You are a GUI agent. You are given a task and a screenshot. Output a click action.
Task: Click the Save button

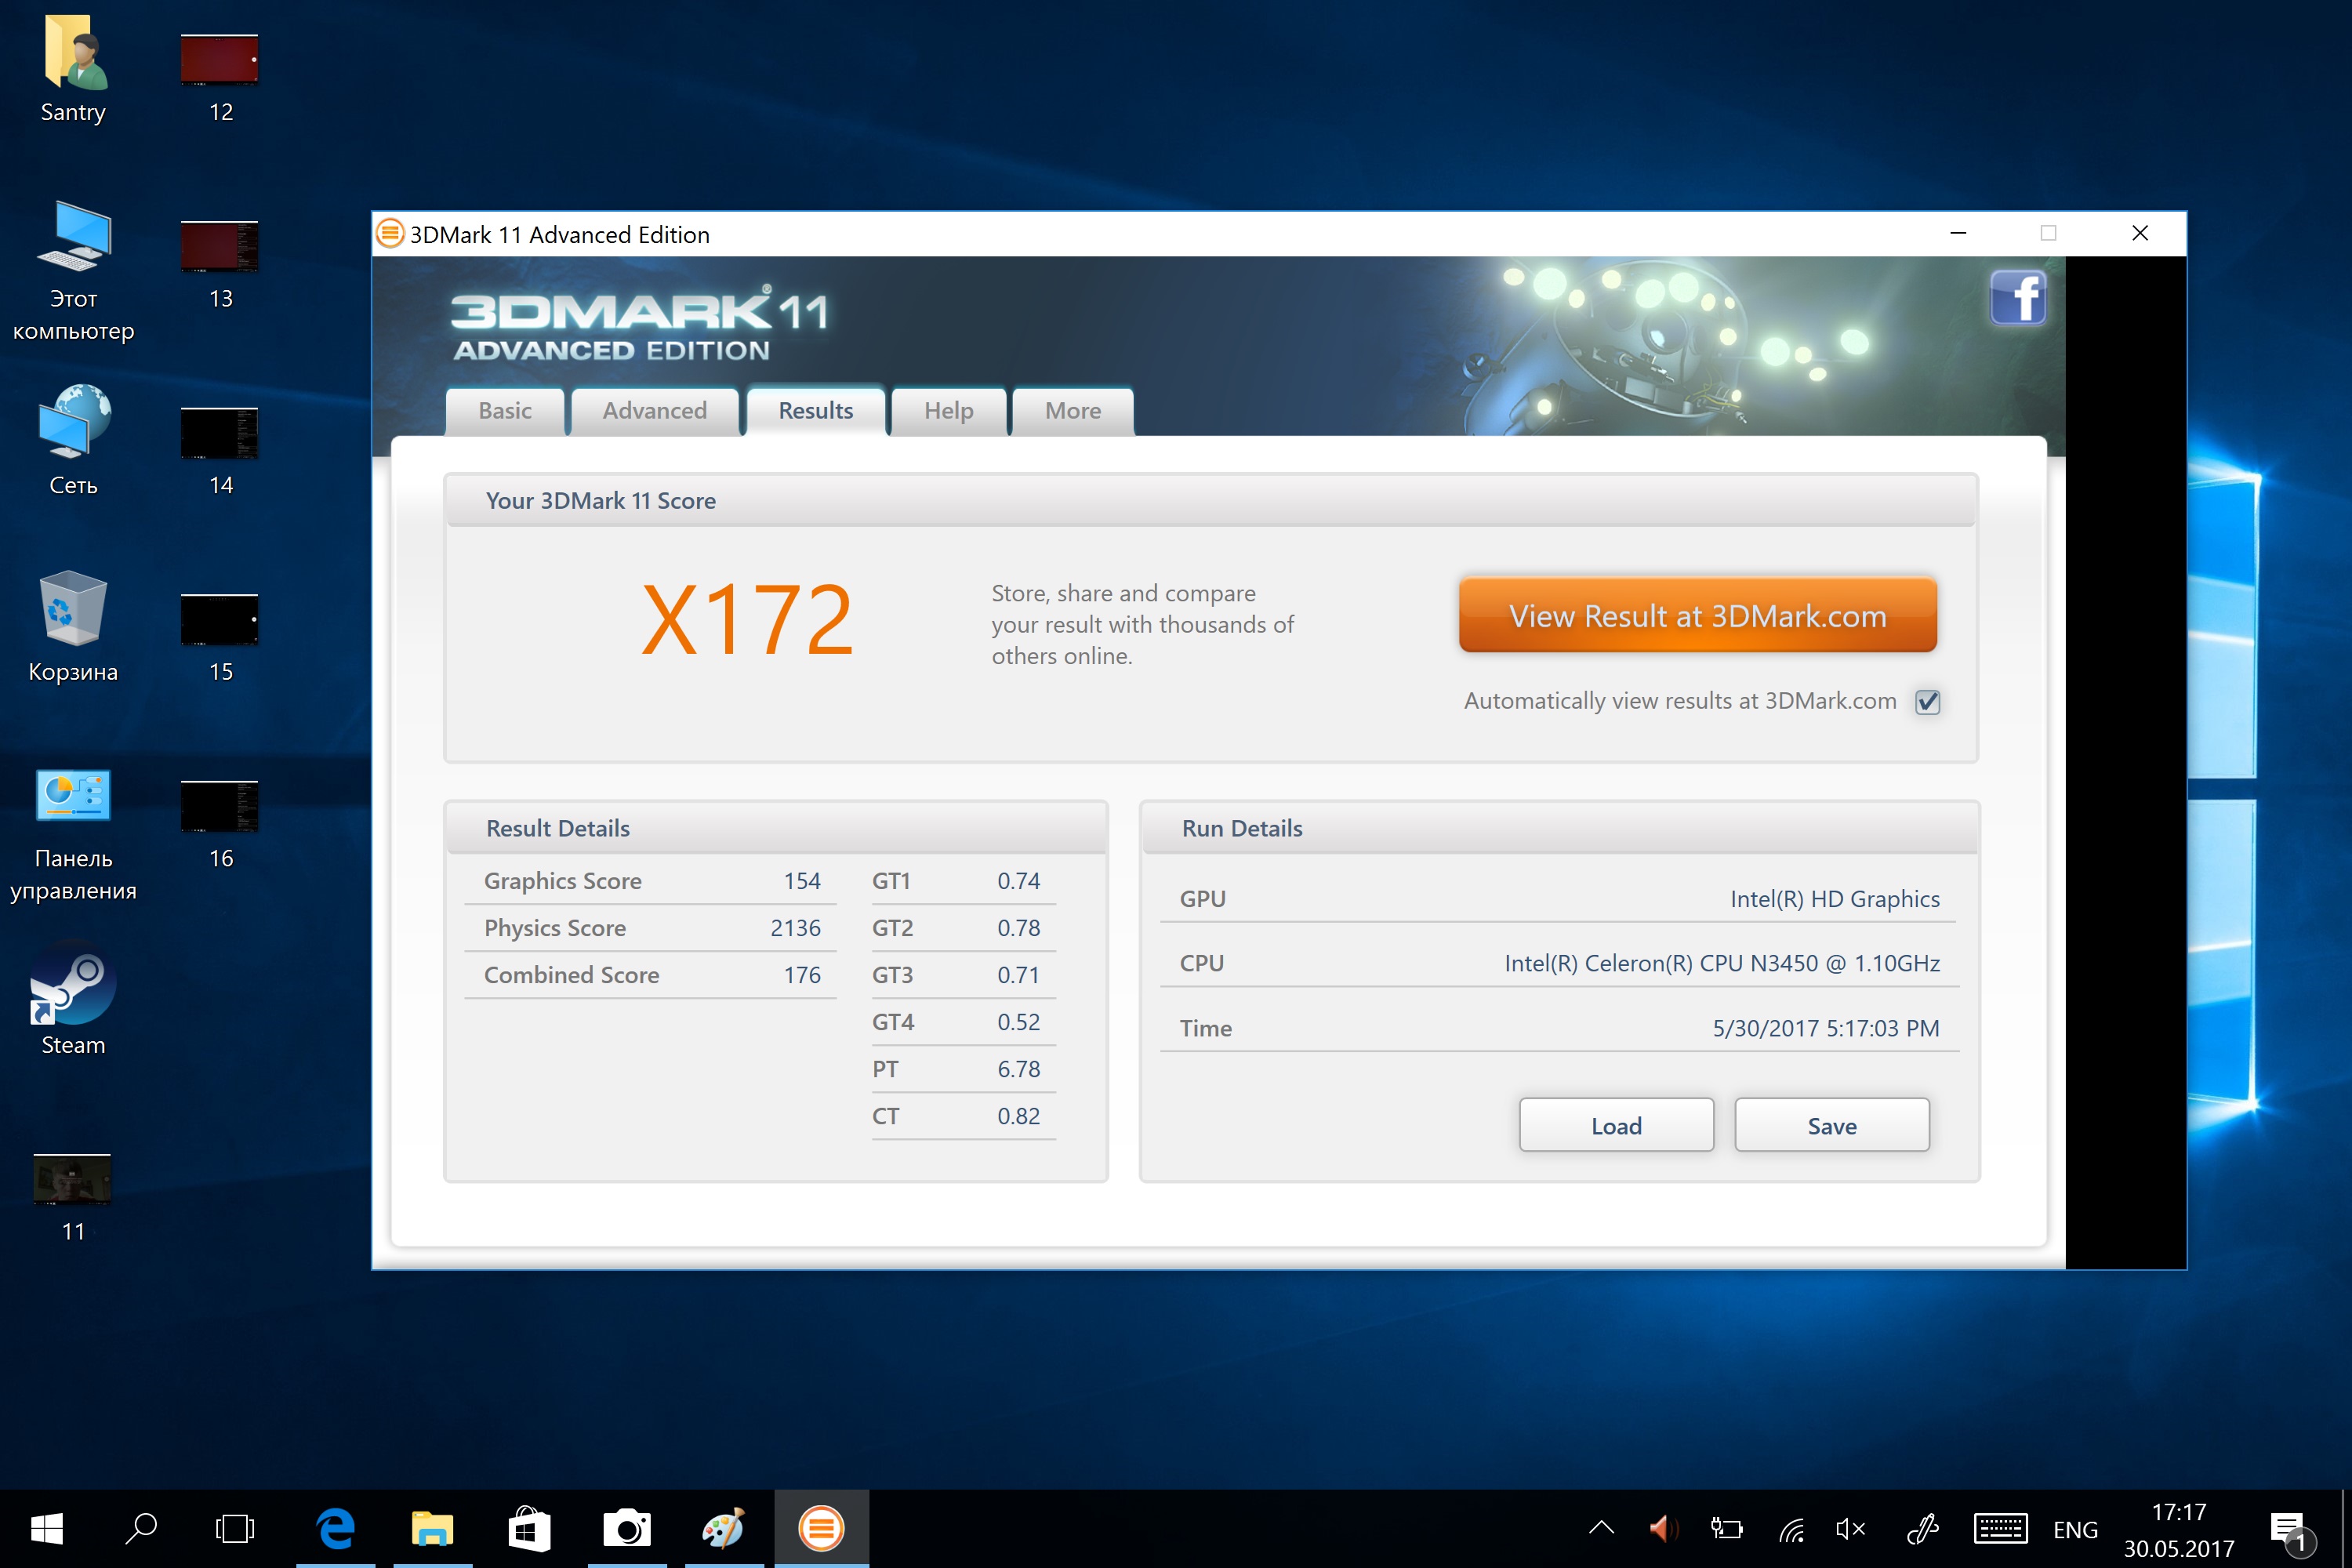[x=1831, y=1125]
